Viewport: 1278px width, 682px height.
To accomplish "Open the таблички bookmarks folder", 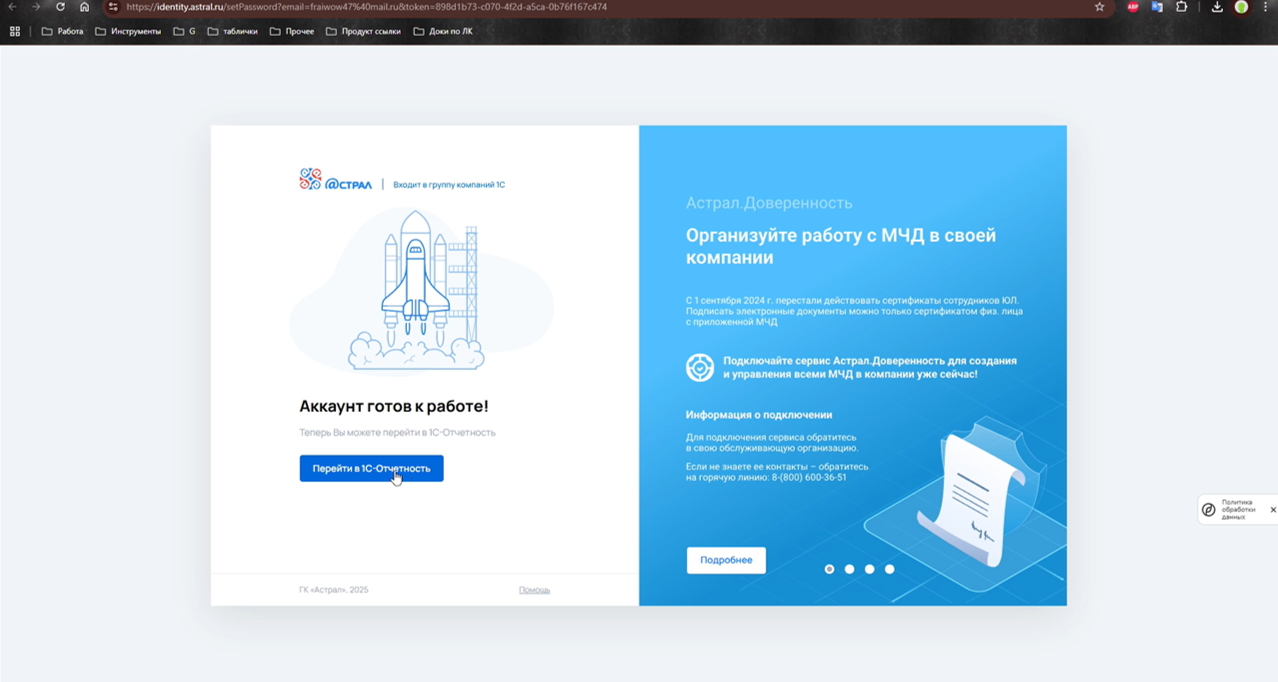I will (x=232, y=31).
